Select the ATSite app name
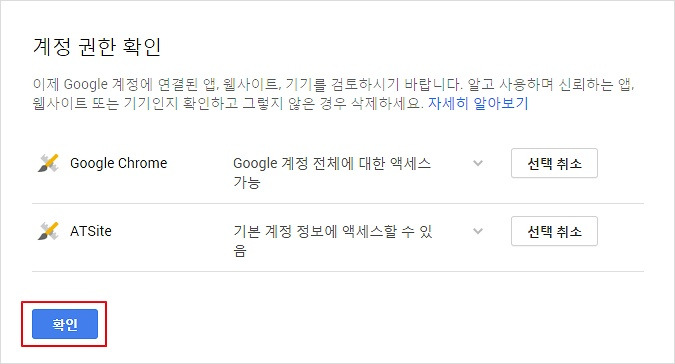Image resolution: width=675 pixels, height=364 pixels. [x=91, y=231]
